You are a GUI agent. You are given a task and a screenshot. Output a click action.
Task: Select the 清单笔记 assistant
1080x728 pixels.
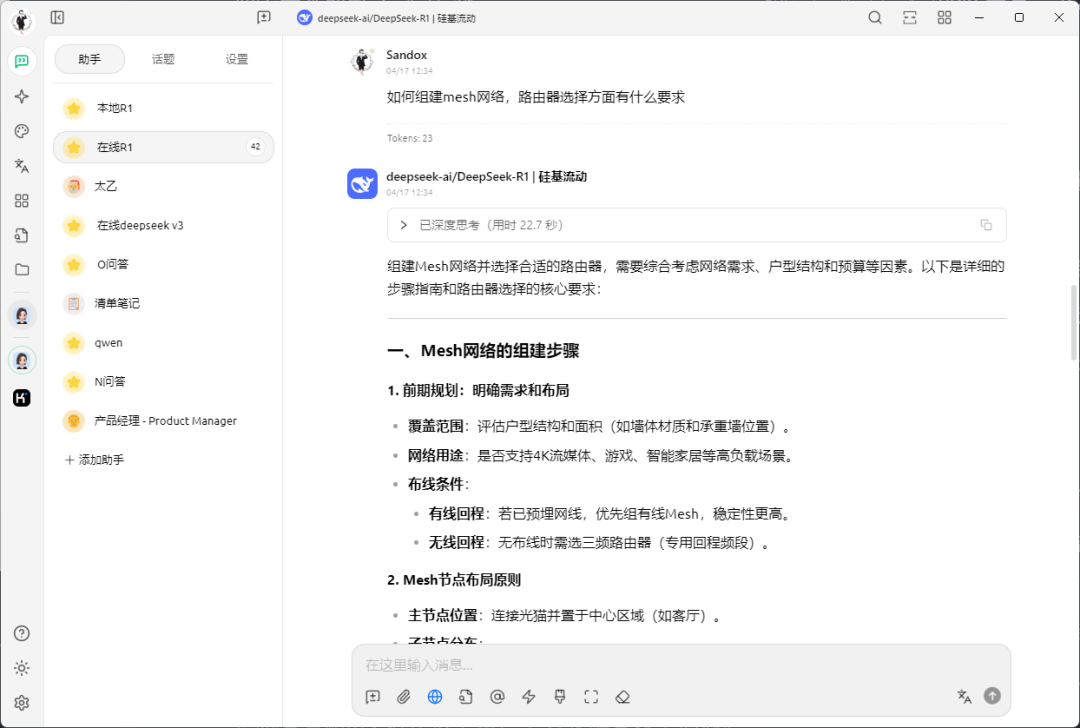click(163, 303)
